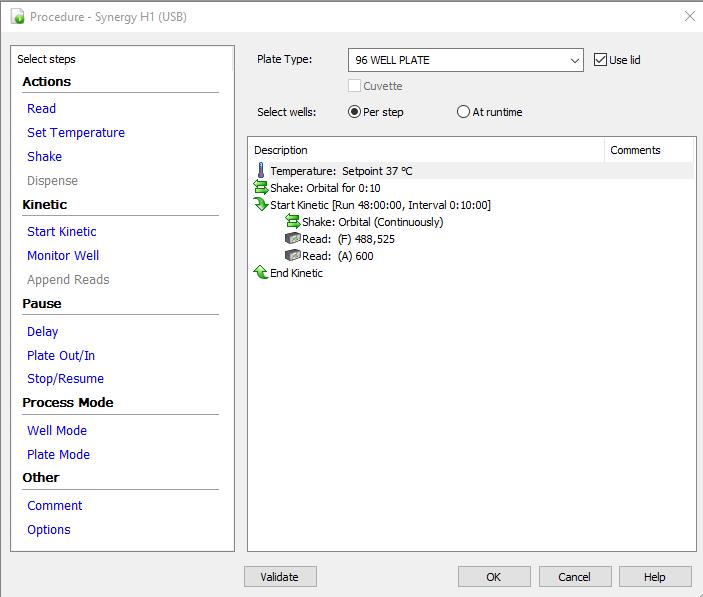Screen dimensions: 703x597
Task: Open the procedure Options link
Action: (x=48, y=530)
